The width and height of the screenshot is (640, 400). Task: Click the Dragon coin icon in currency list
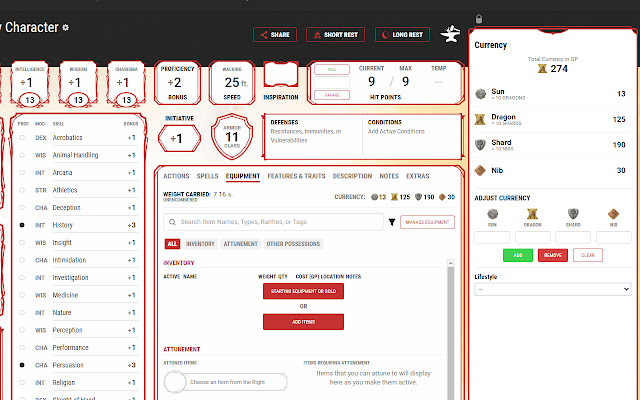pyautogui.click(x=480, y=119)
